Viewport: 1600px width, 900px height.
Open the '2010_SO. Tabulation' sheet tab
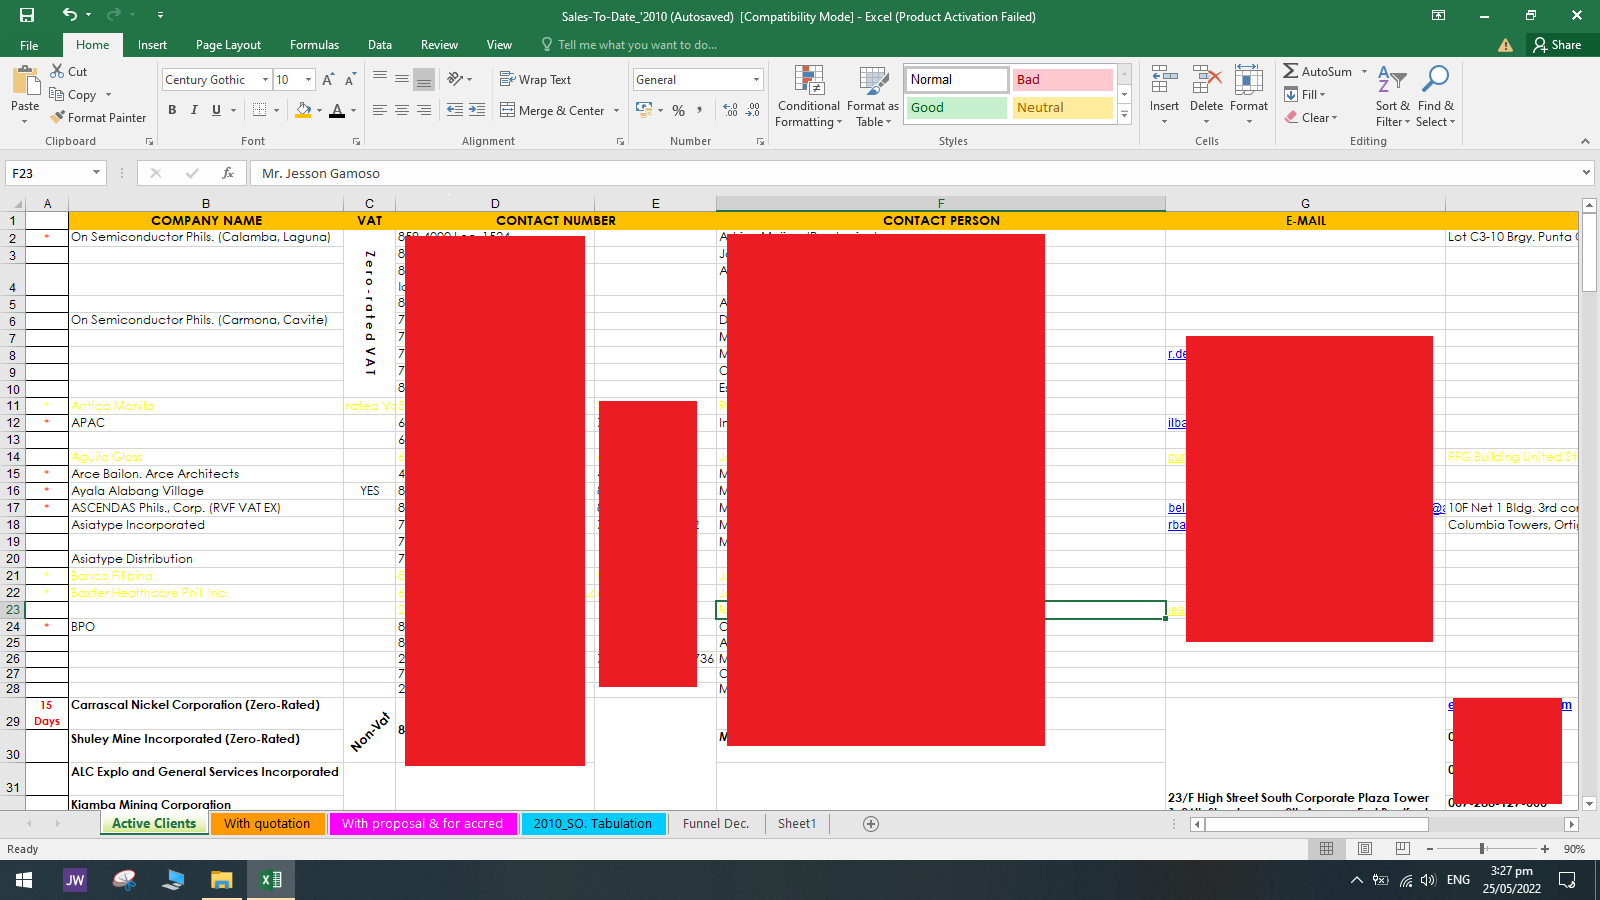tap(592, 824)
